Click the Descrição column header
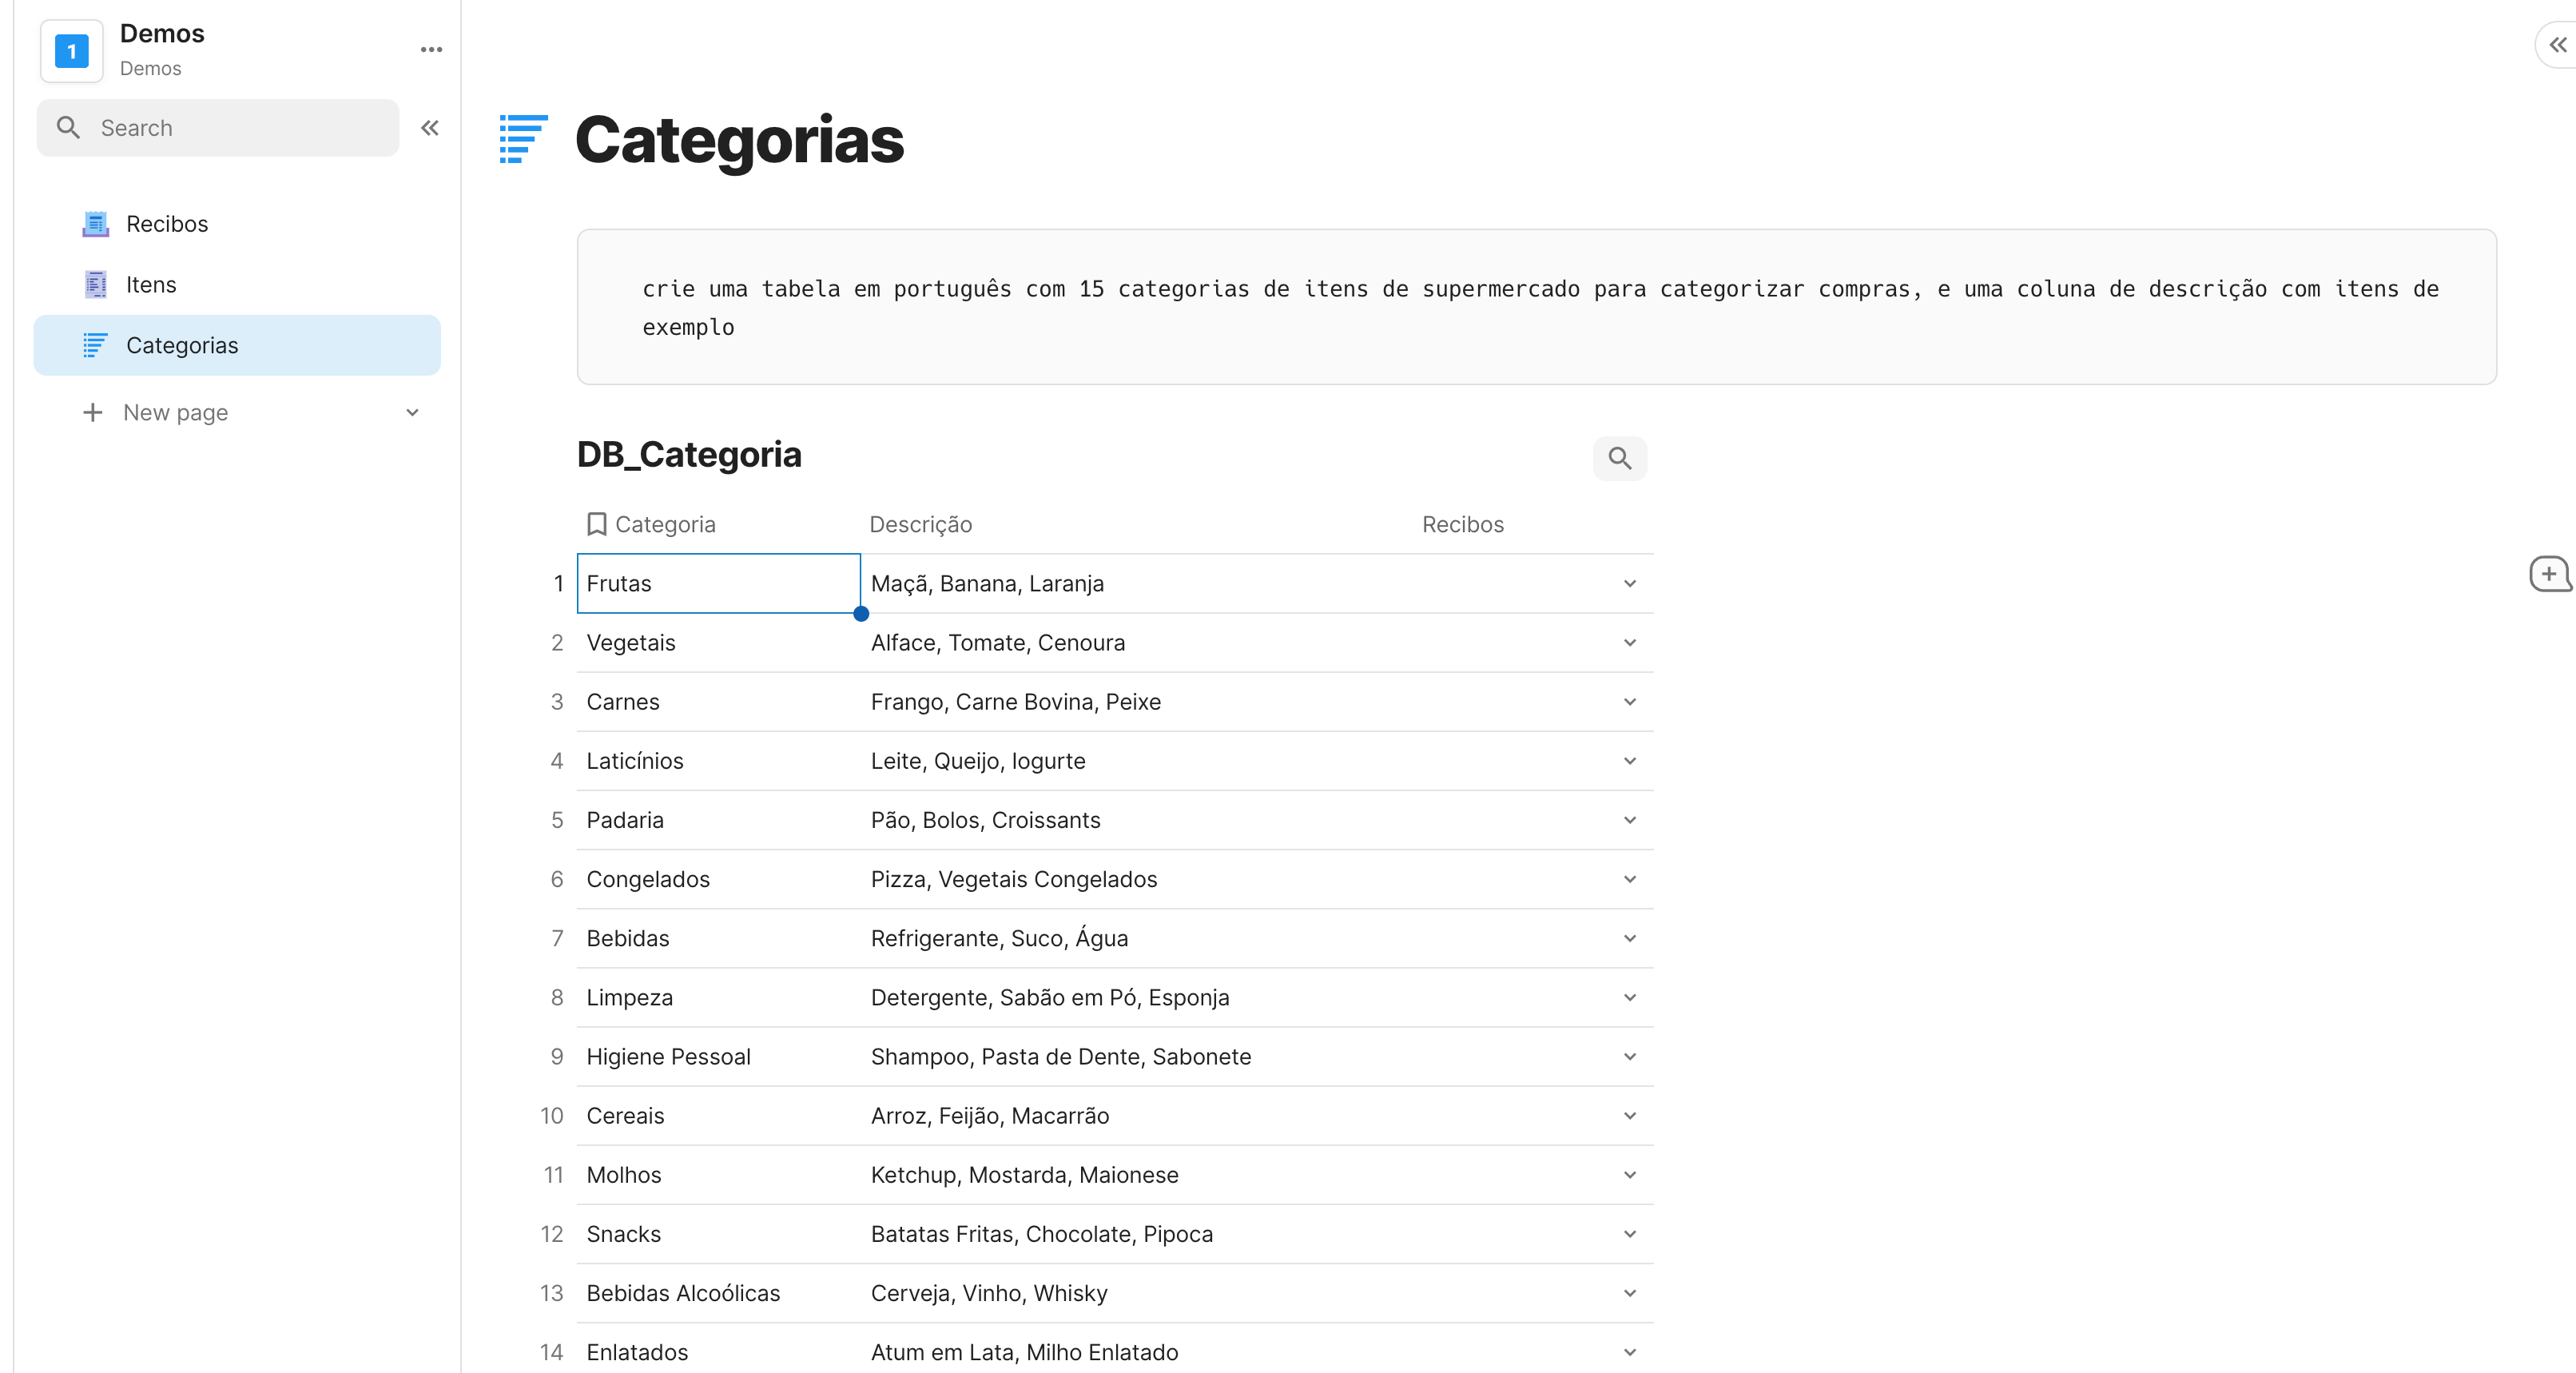Screen dimensions: 2576x1373 (x=920, y=524)
